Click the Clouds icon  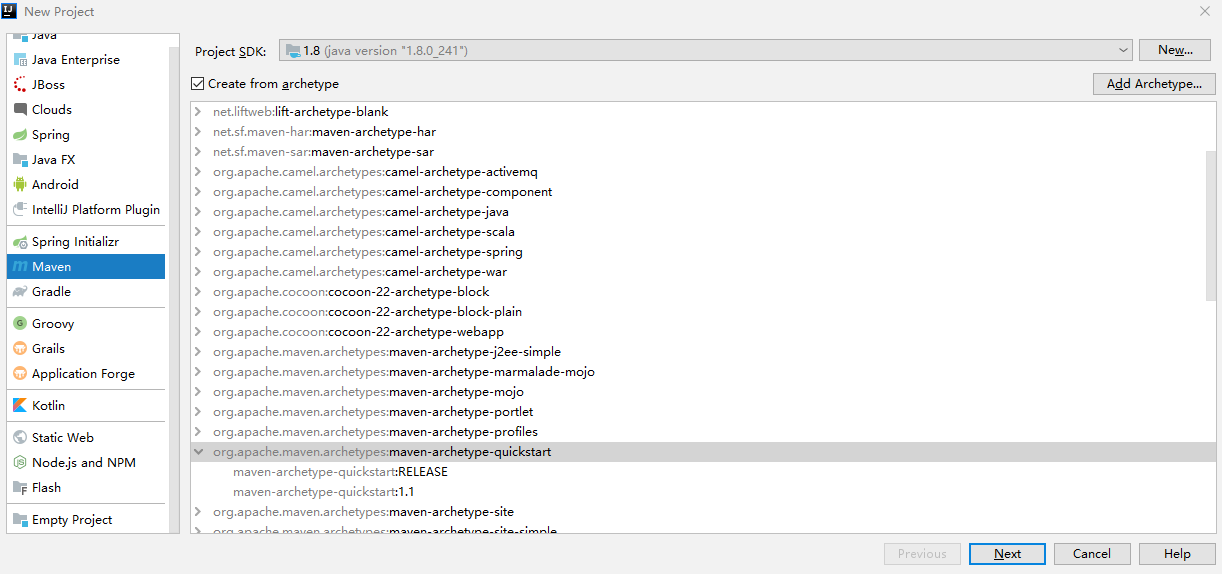pos(20,110)
